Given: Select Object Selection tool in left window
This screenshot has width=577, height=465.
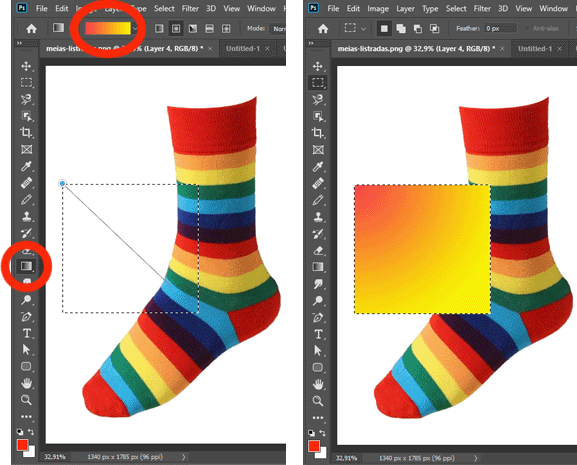Looking at the screenshot, I should tap(26, 116).
